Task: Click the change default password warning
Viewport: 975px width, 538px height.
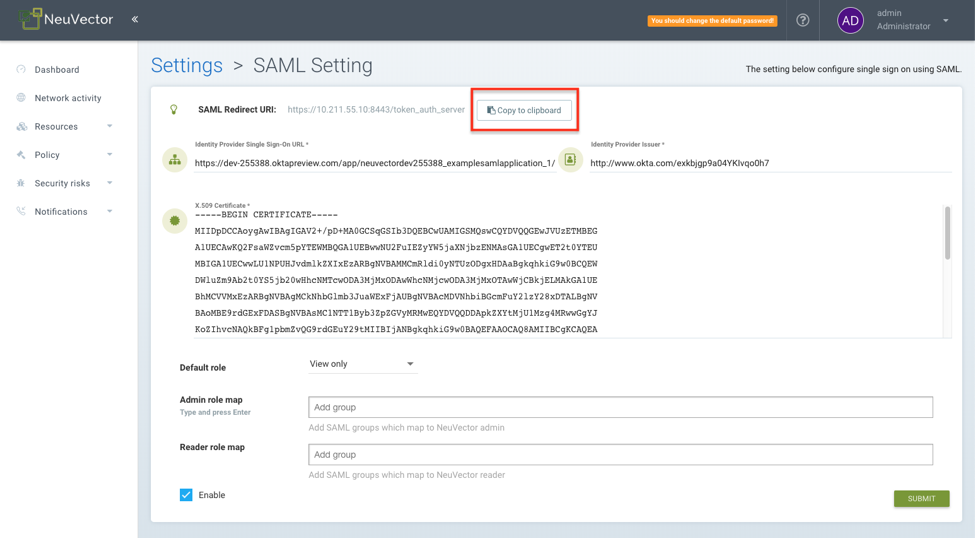Action: pyautogui.click(x=713, y=21)
